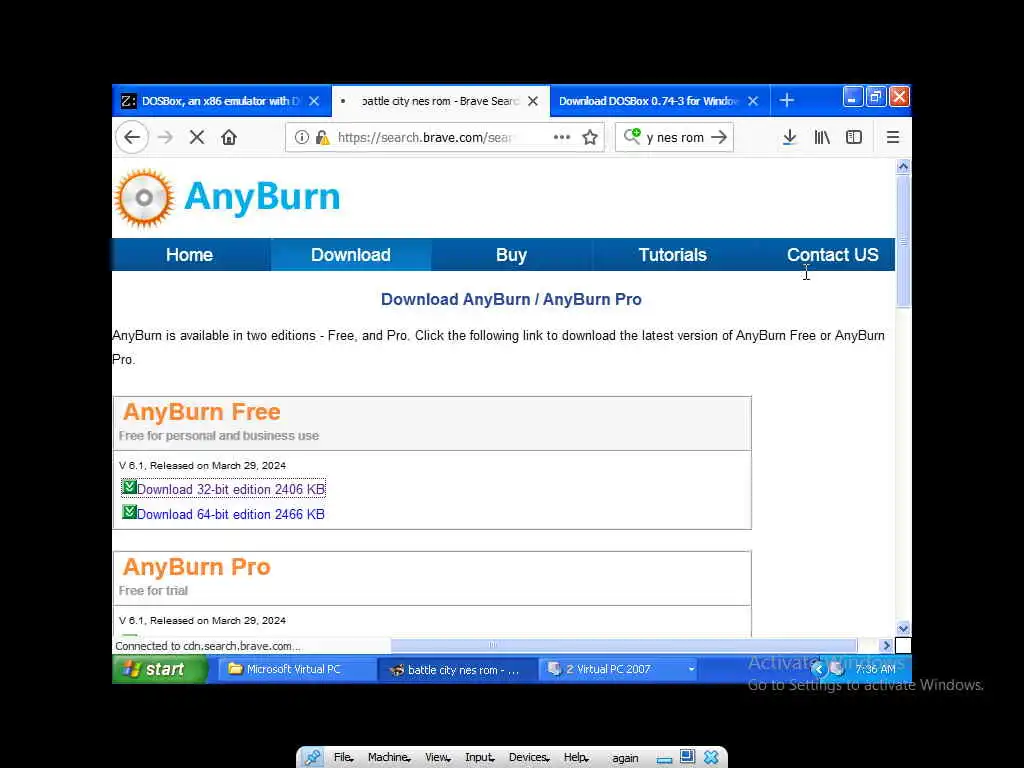Click the horizontal scrollbar thumb
The height and width of the screenshot is (768, 1024).
tap(623, 645)
